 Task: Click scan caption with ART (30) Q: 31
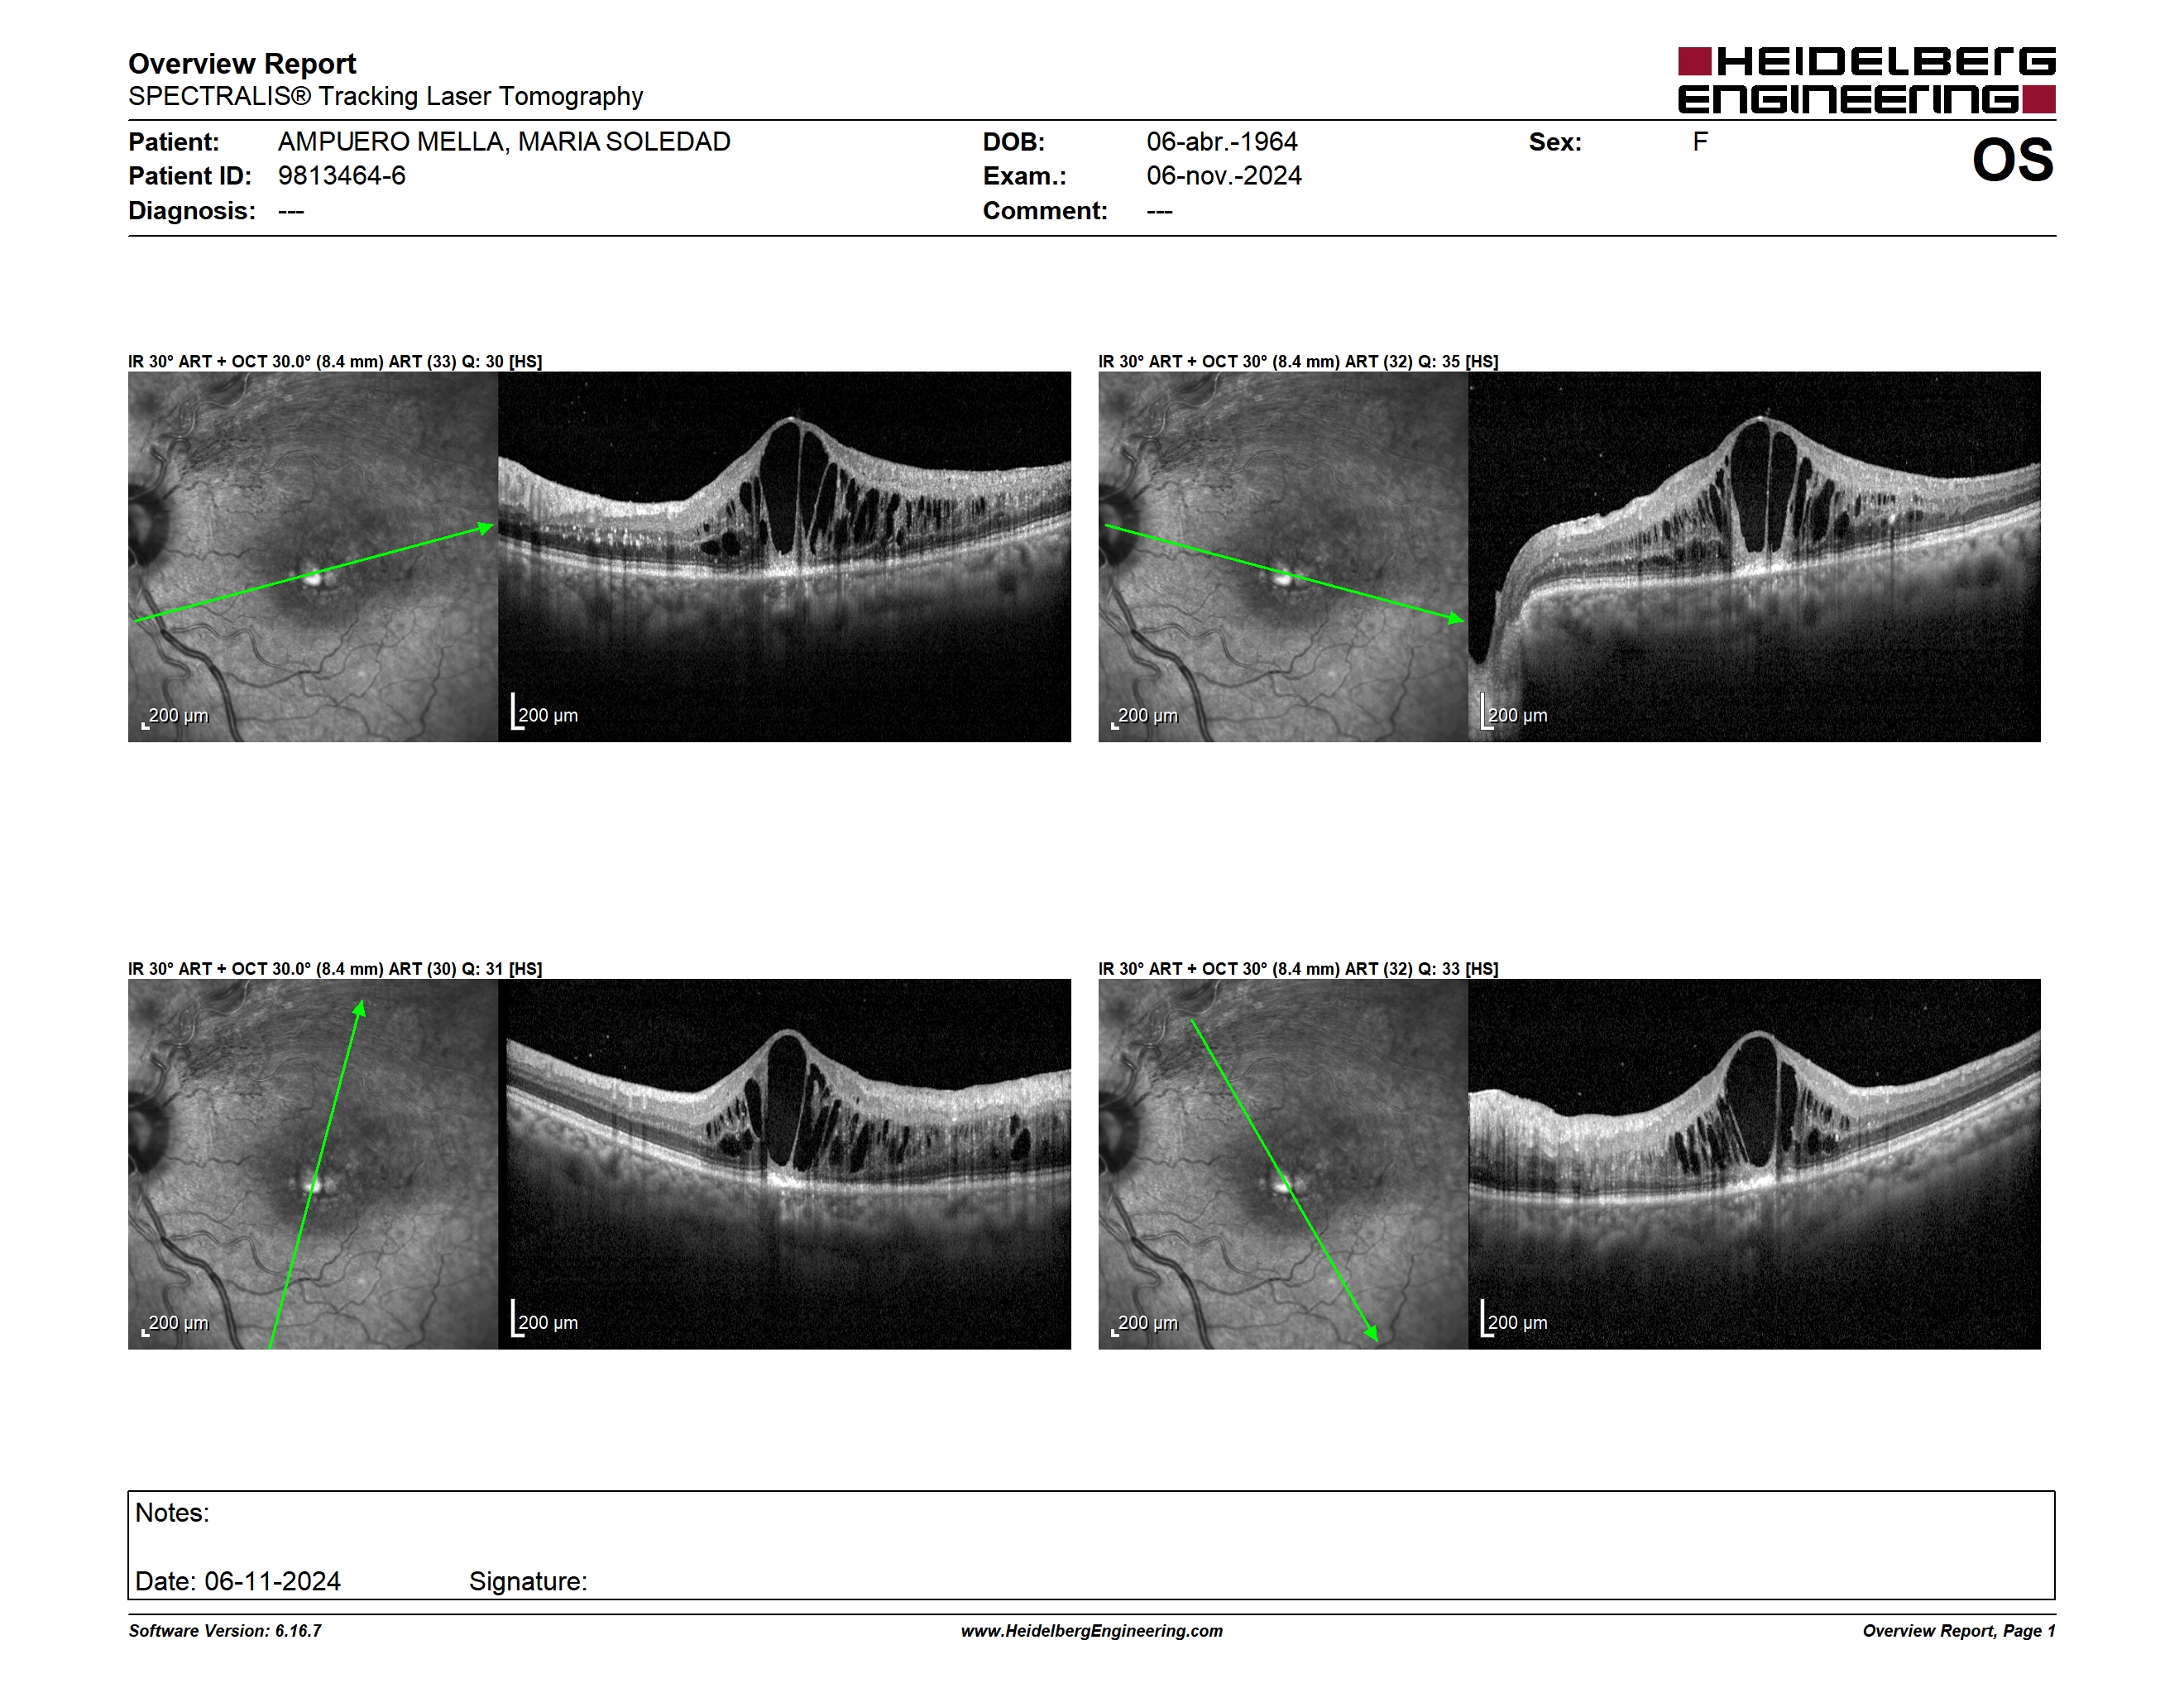pyautogui.click(x=335, y=968)
